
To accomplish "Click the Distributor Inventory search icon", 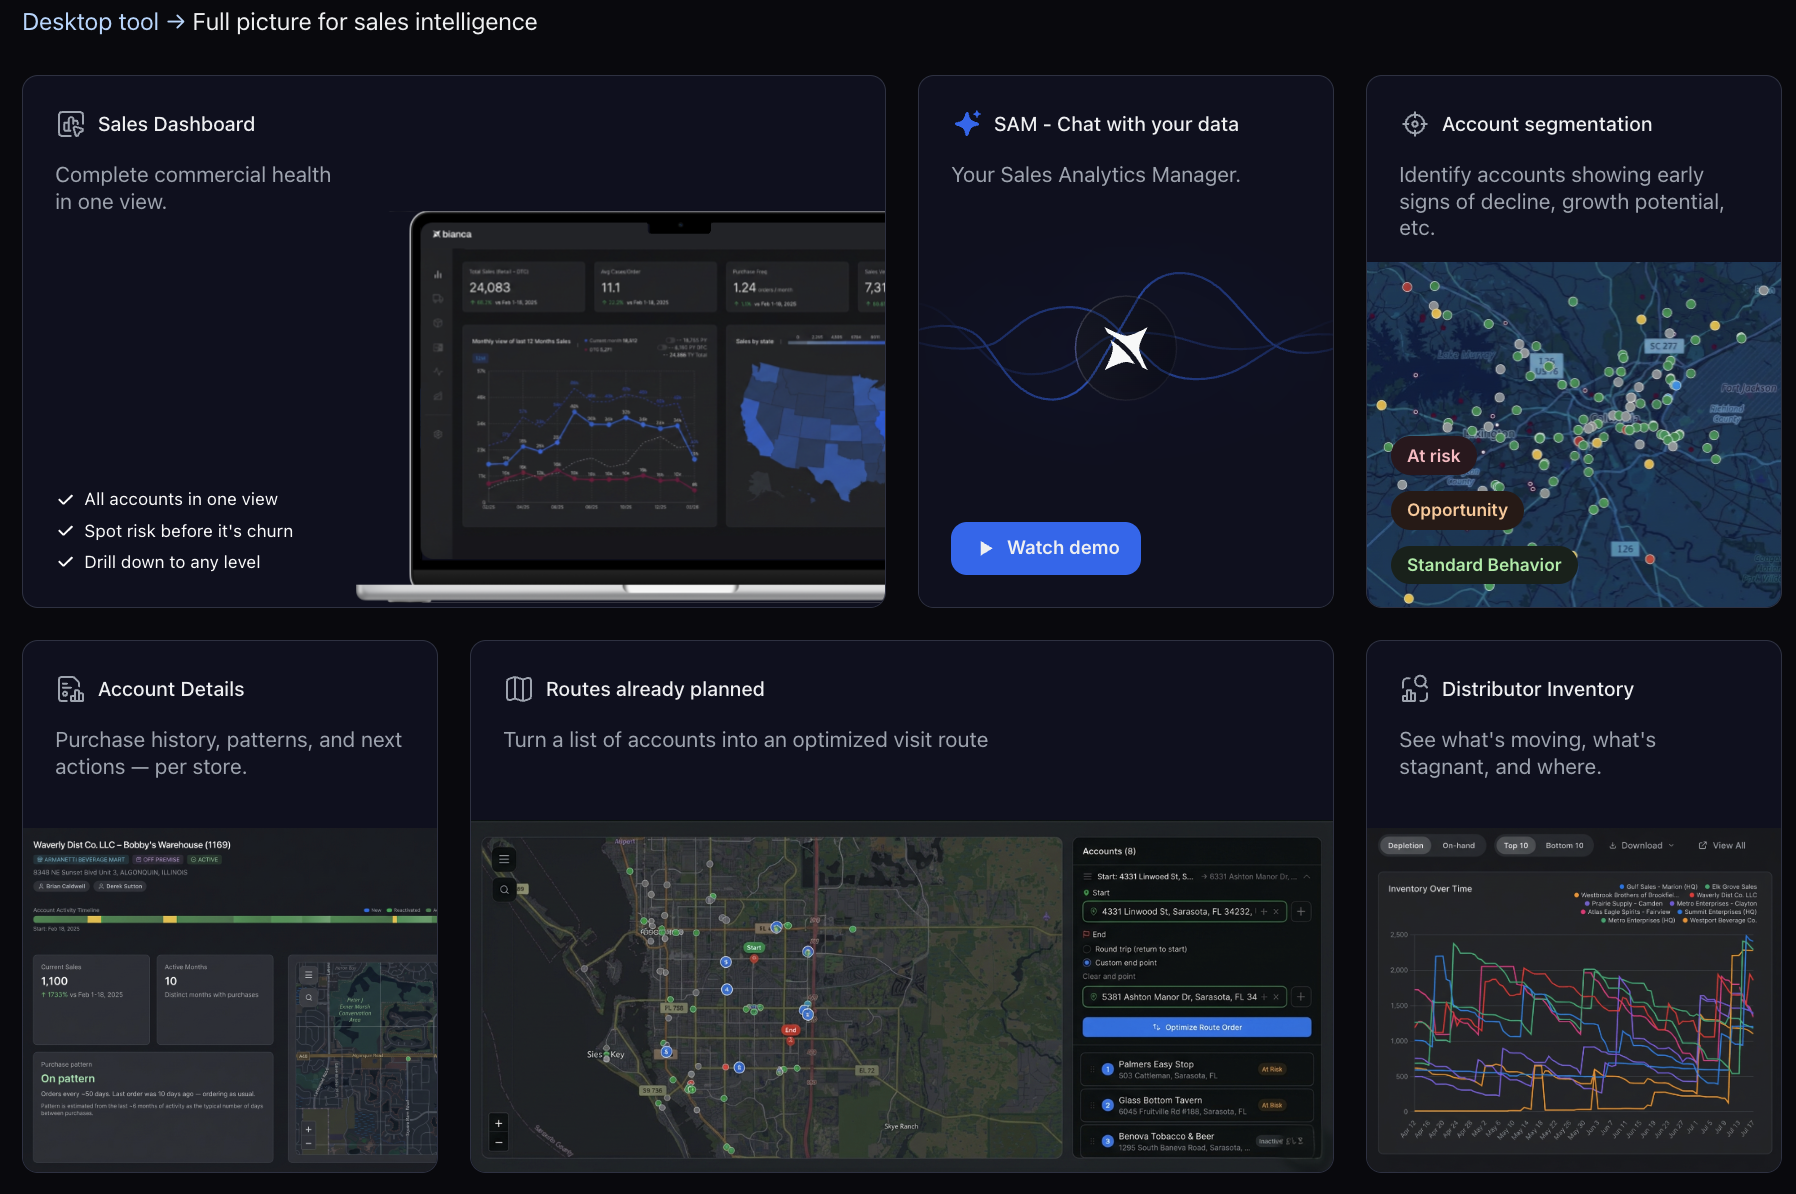I will tap(1414, 689).
